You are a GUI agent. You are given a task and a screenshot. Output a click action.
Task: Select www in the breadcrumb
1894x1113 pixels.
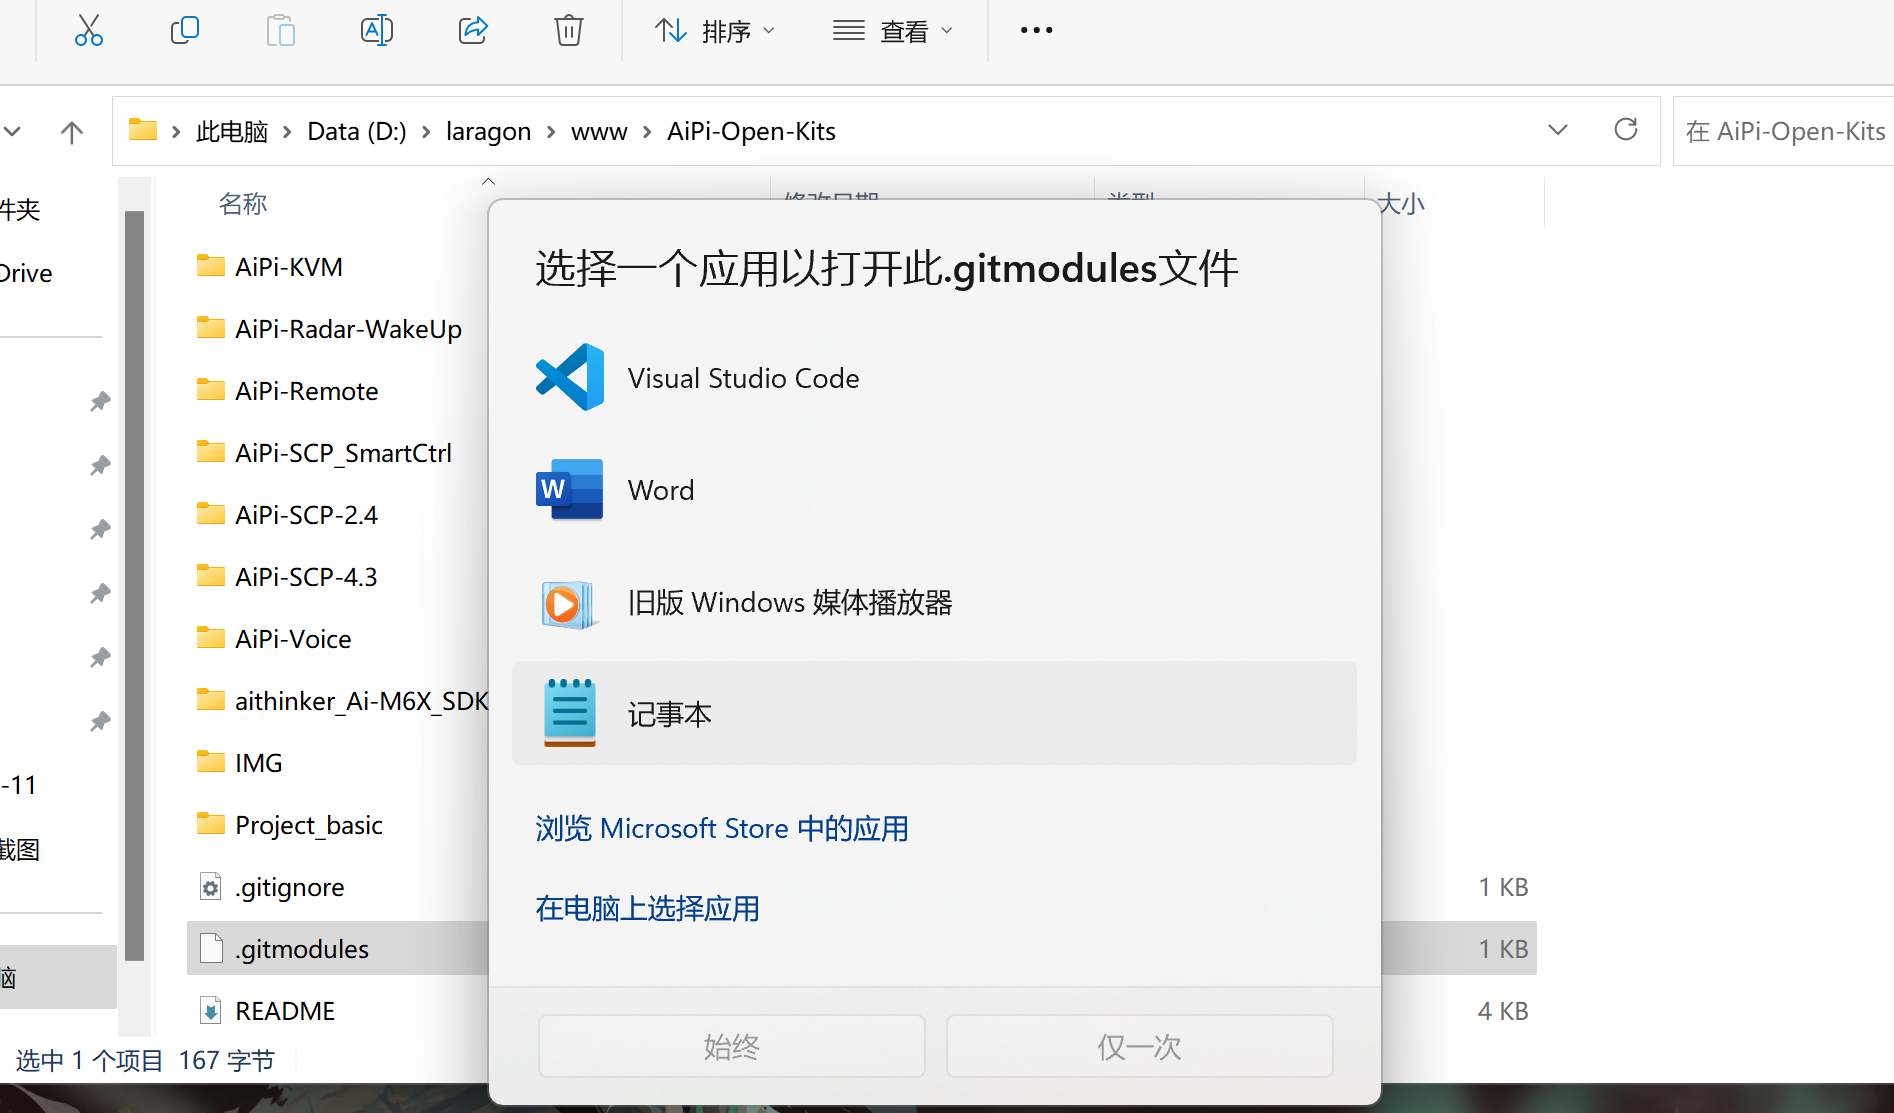coord(599,131)
